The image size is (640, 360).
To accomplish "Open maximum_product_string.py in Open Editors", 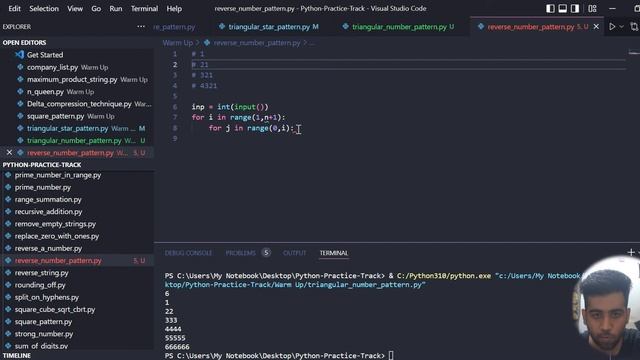I will click(x=72, y=79).
